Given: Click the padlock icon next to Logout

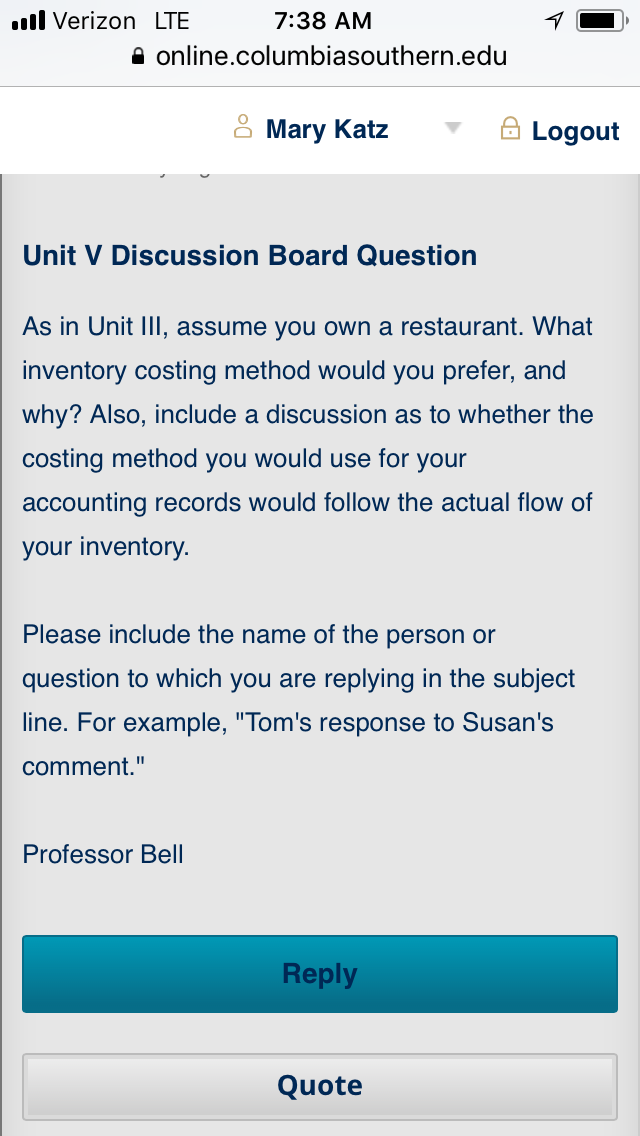Looking at the screenshot, I should [510, 129].
